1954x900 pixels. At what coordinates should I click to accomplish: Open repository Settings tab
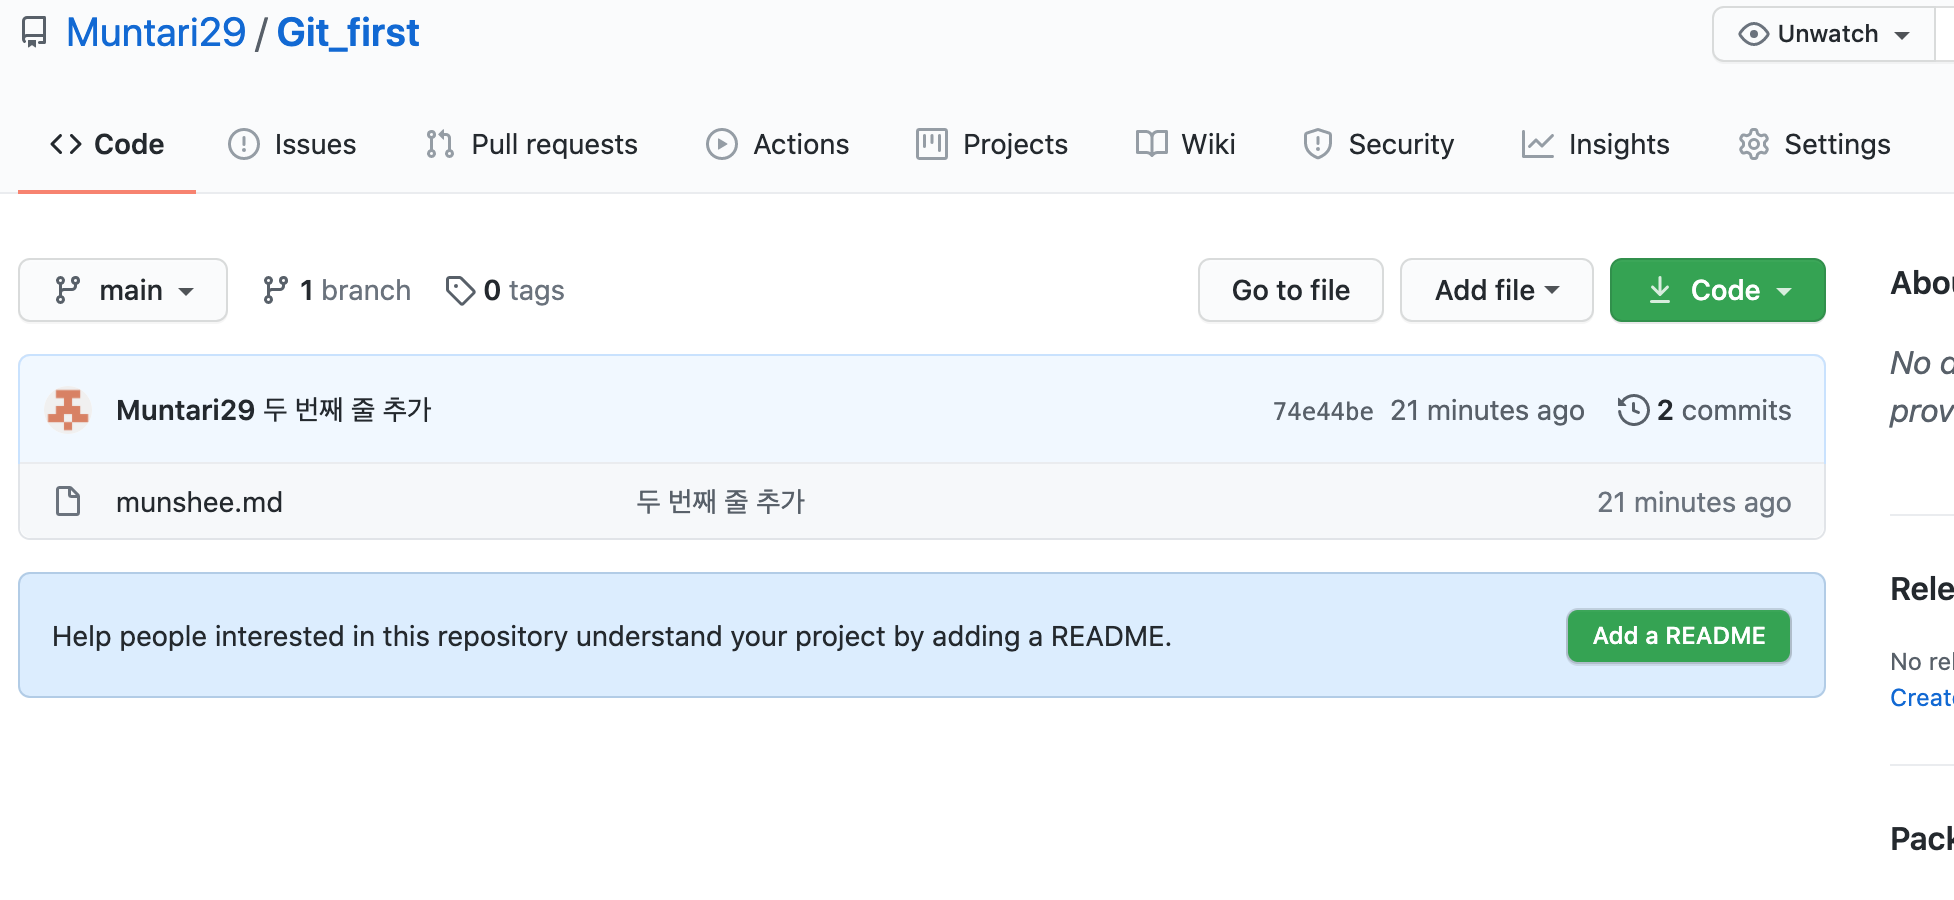1814,144
